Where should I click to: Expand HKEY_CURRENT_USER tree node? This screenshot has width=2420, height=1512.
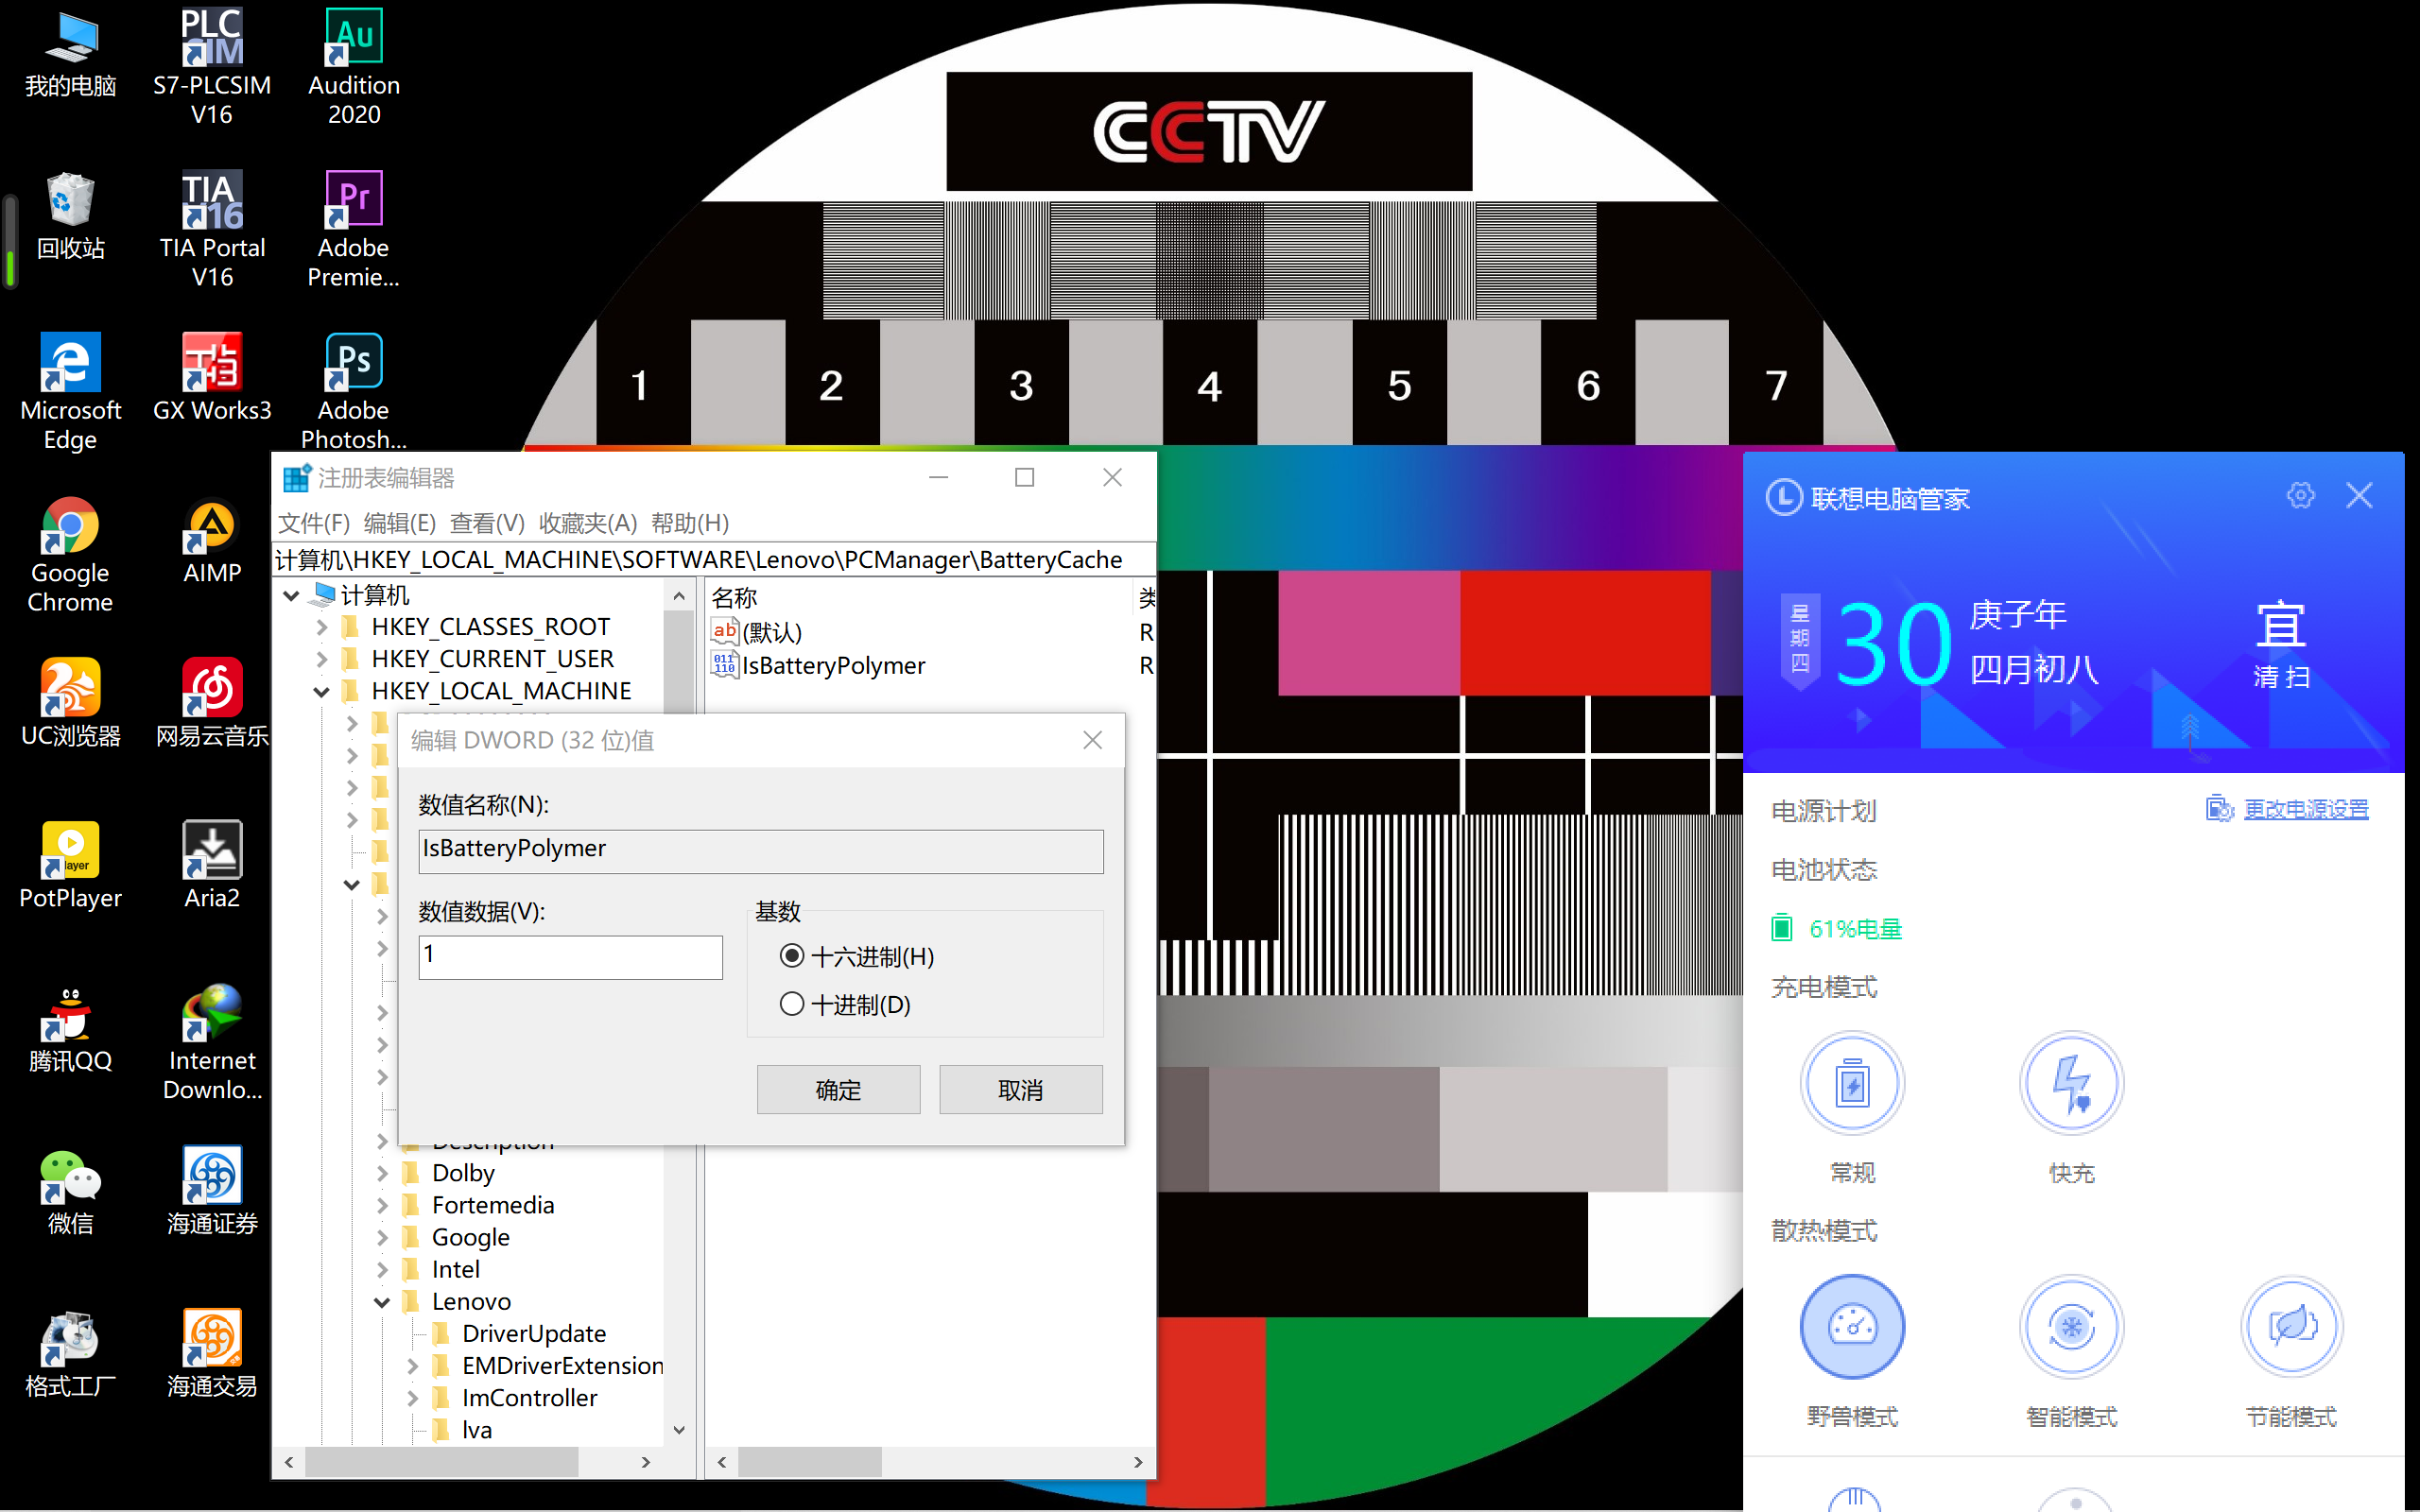tap(321, 660)
